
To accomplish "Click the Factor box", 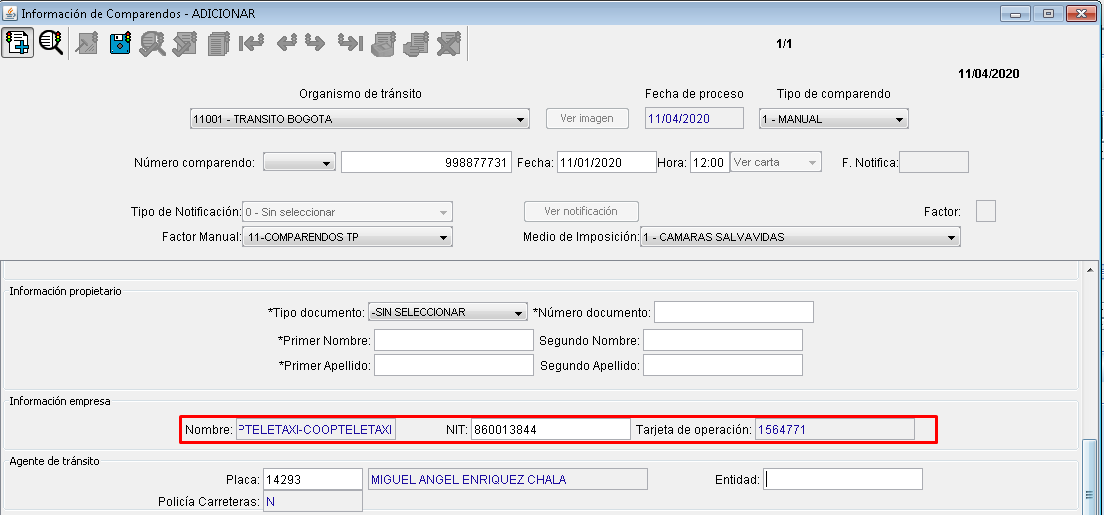I will point(985,211).
